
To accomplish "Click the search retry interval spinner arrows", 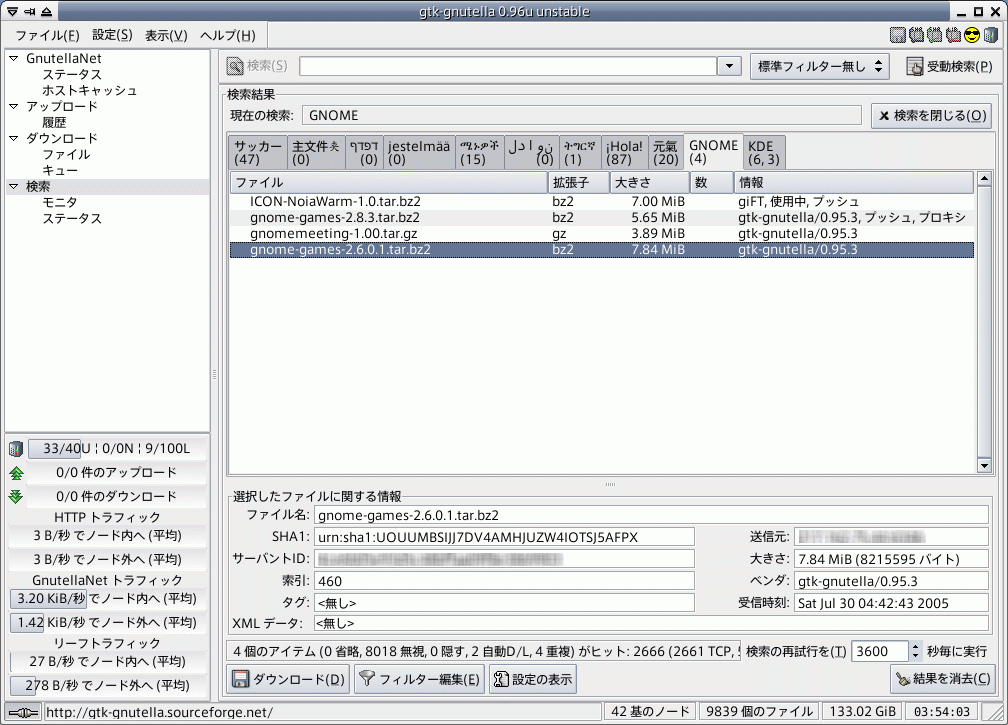I will click(916, 651).
